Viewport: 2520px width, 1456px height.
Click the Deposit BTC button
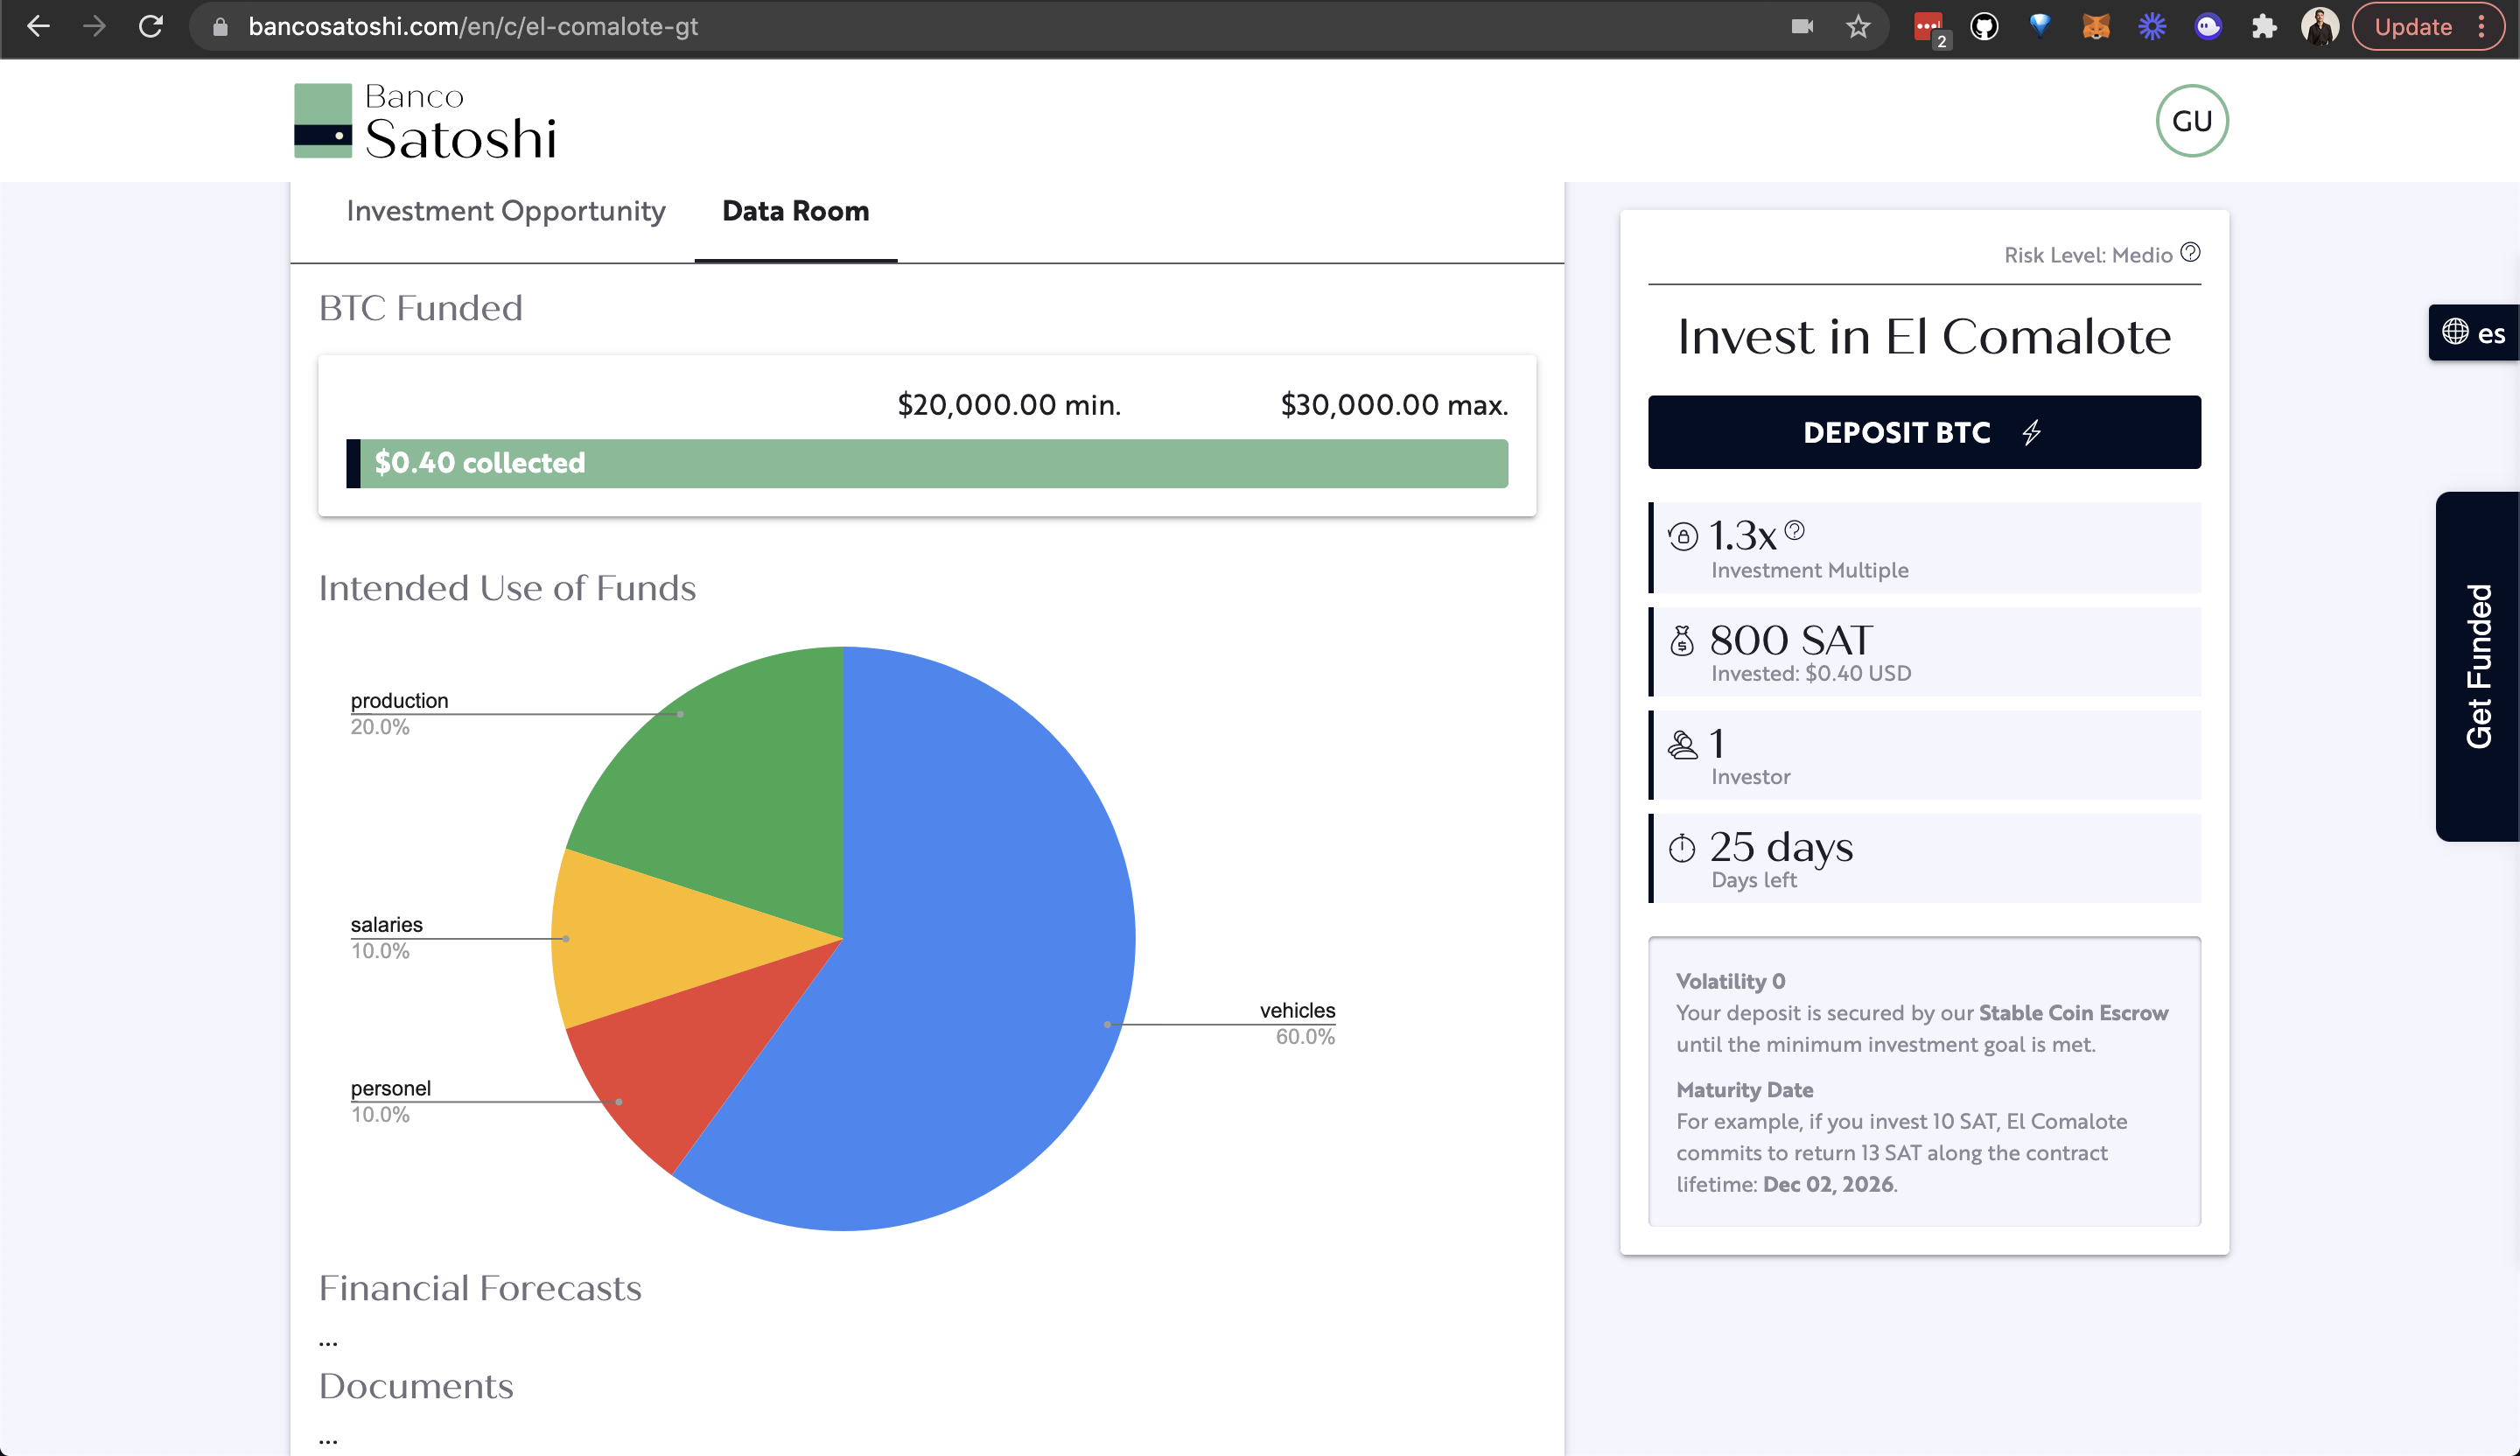tap(1923, 432)
